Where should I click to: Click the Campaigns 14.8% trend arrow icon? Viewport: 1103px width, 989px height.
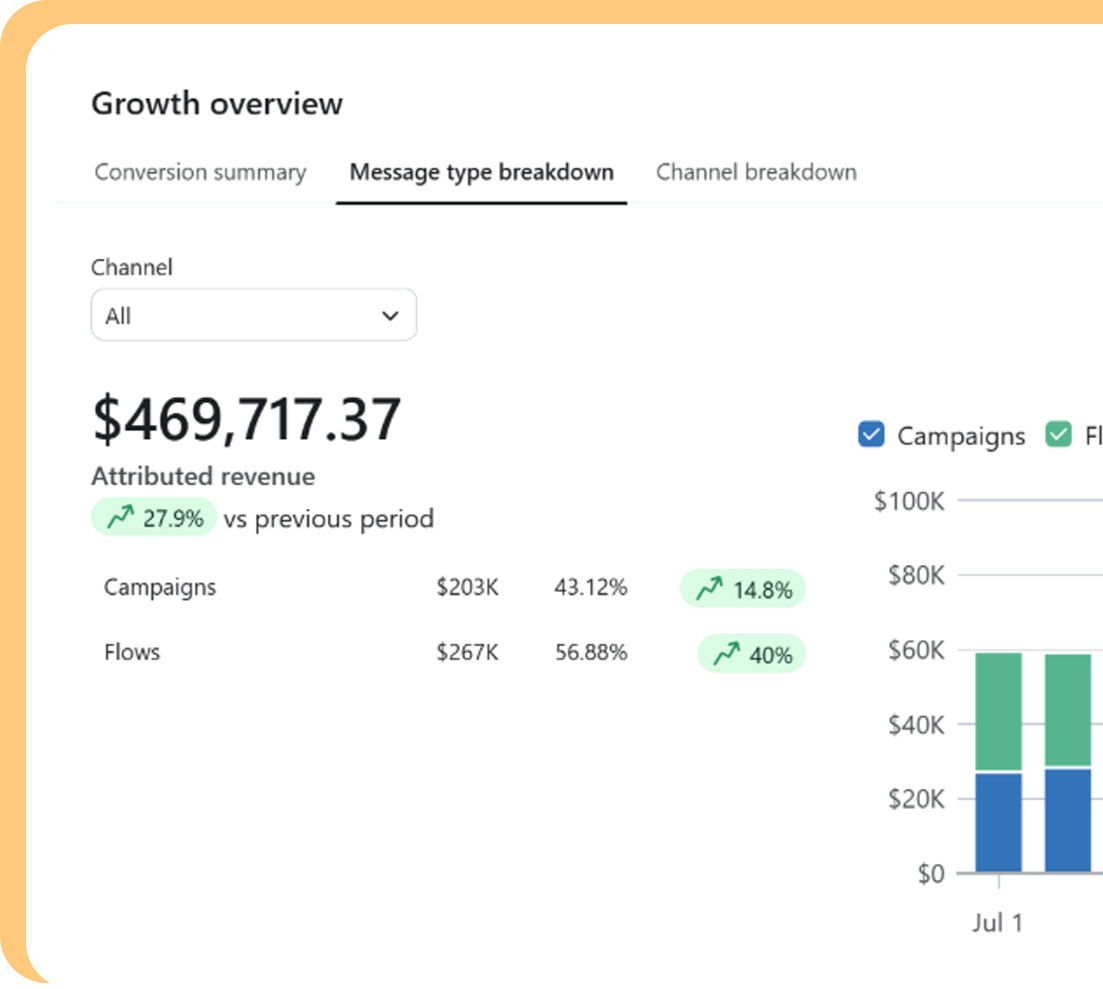coord(709,590)
